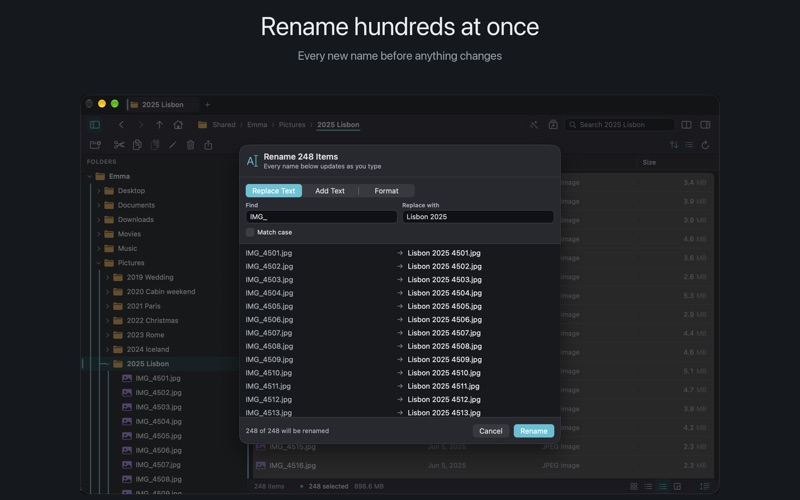The image size is (800, 500).
Task: Click the Trash delete icon
Action: tap(190, 145)
